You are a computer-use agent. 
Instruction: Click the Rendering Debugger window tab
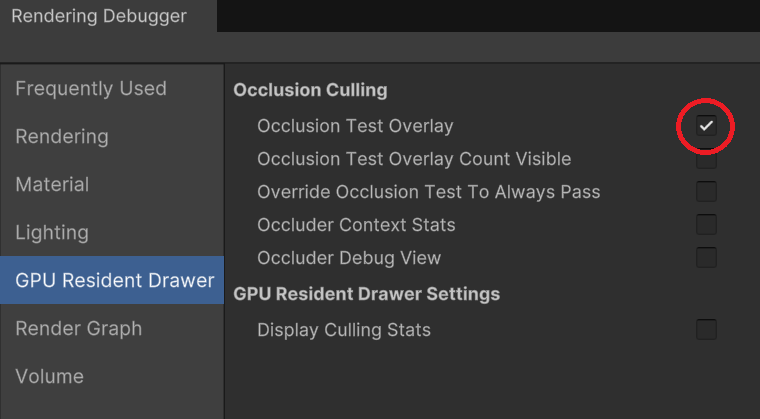pos(108,16)
